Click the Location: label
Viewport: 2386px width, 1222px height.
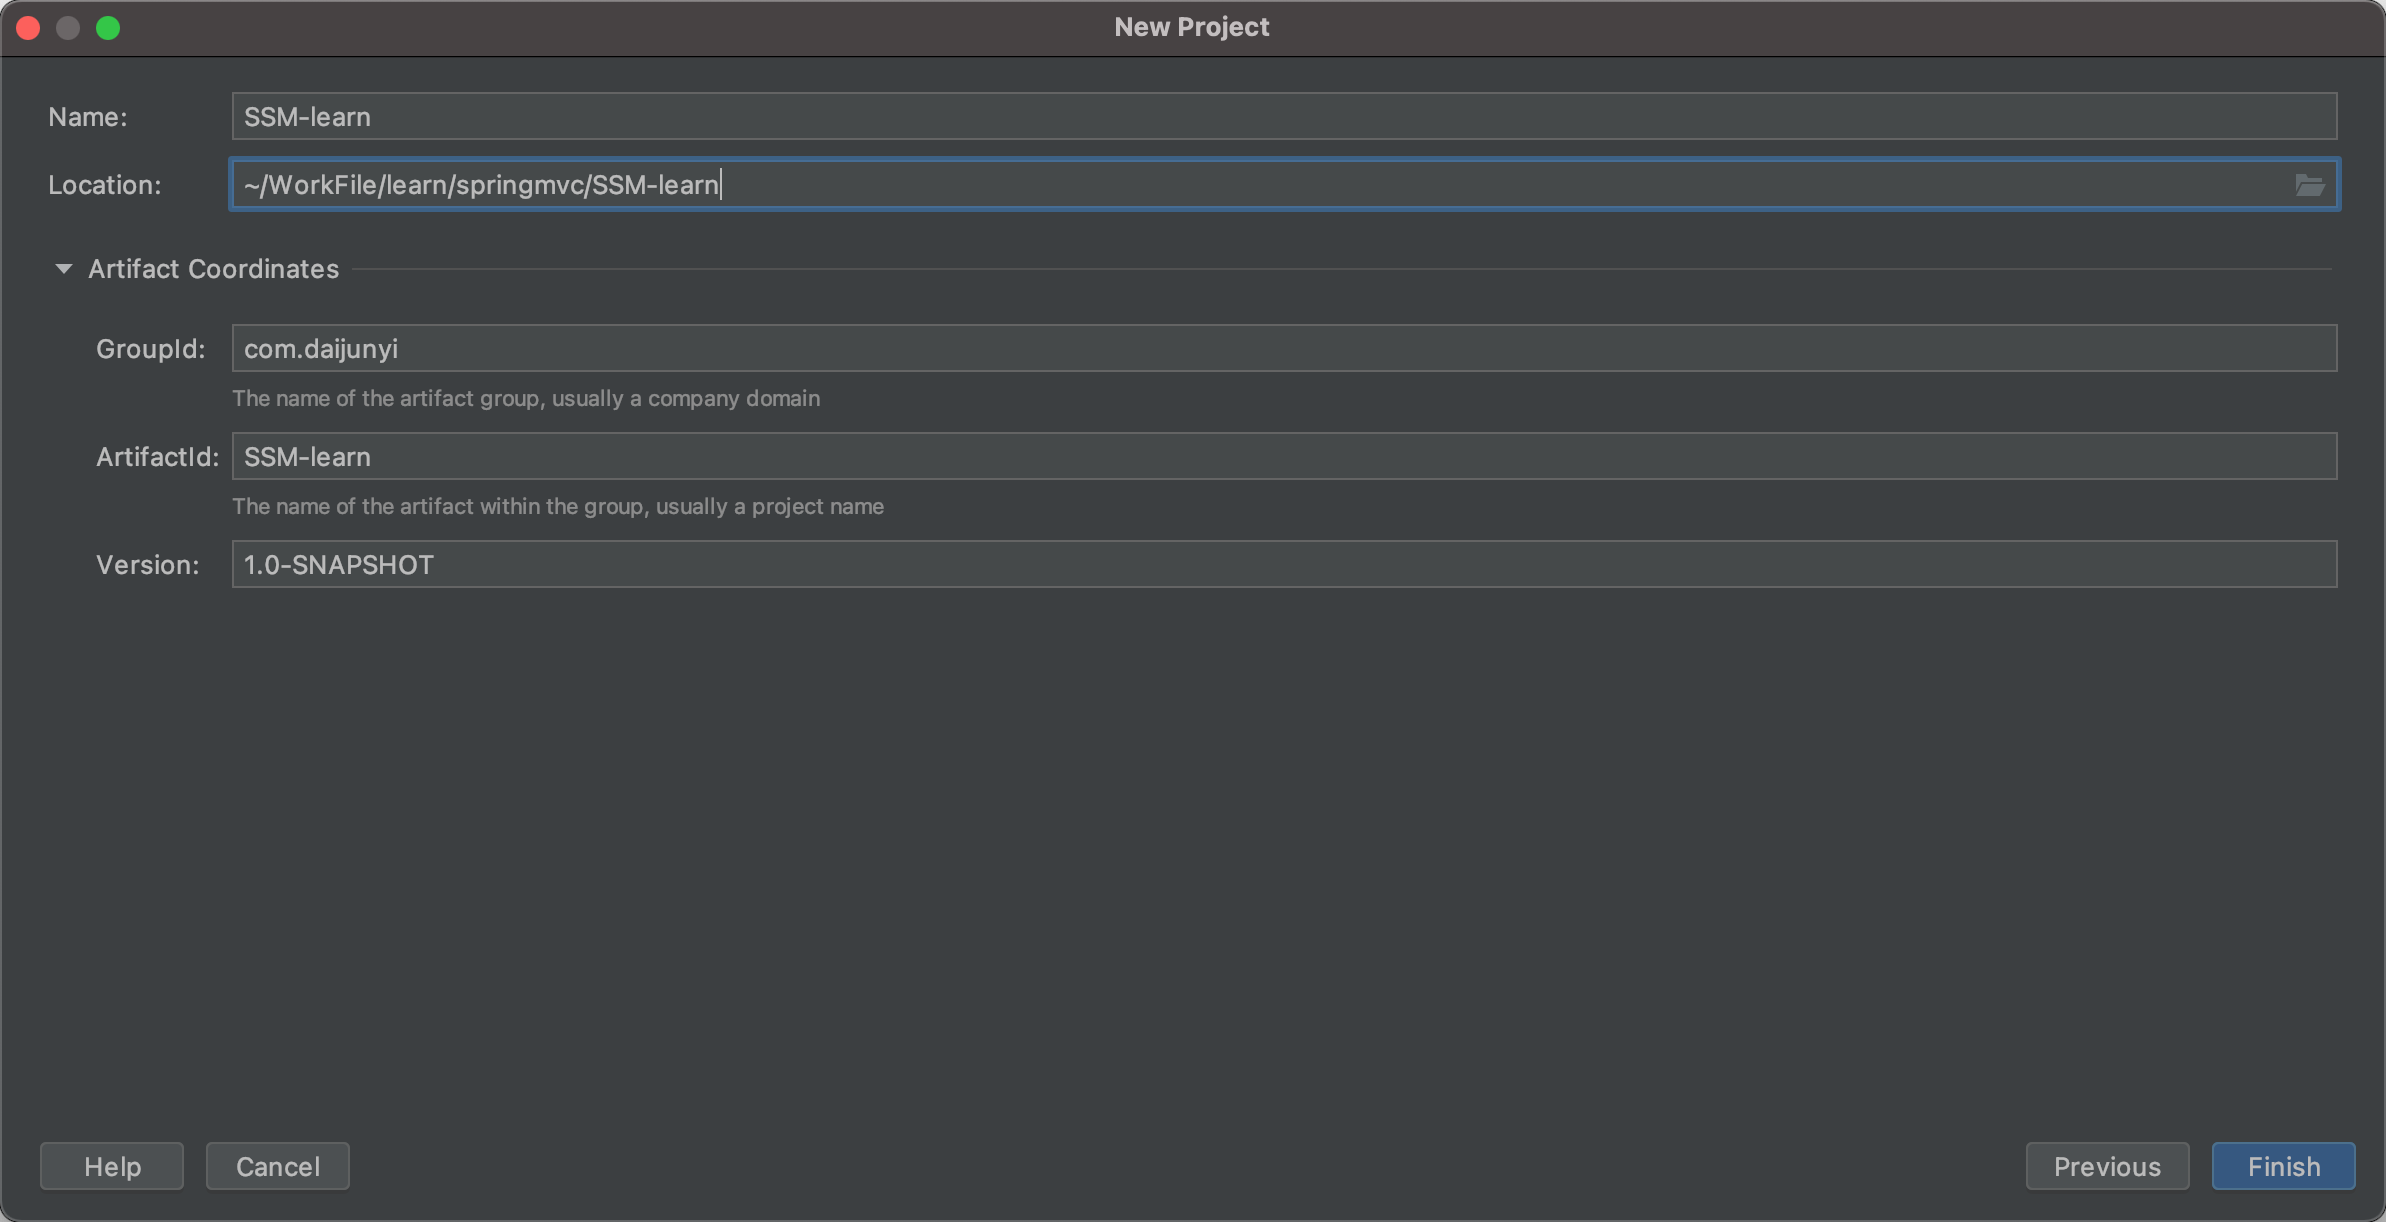coord(104,185)
